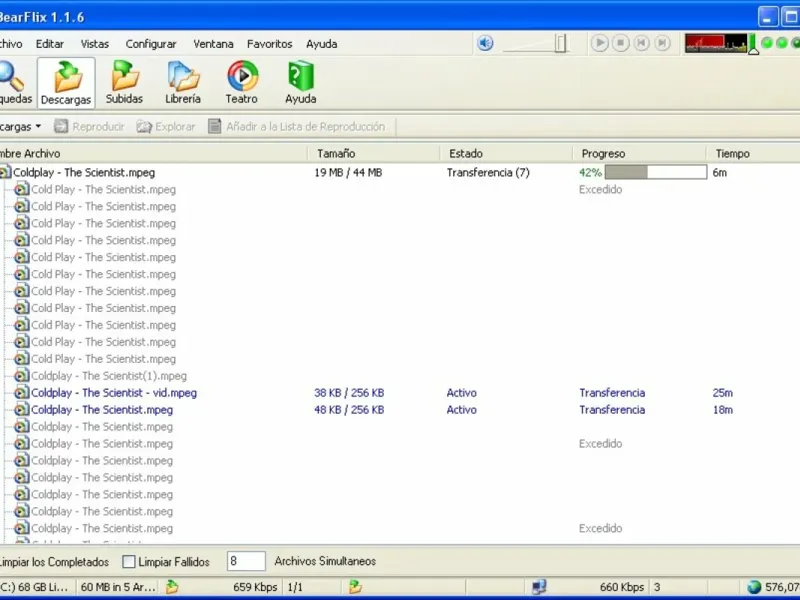The width and height of the screenshot is (800, 600).
Task: Open the Ventana menu
Action: pyautogui.click(x=213, y=44)
